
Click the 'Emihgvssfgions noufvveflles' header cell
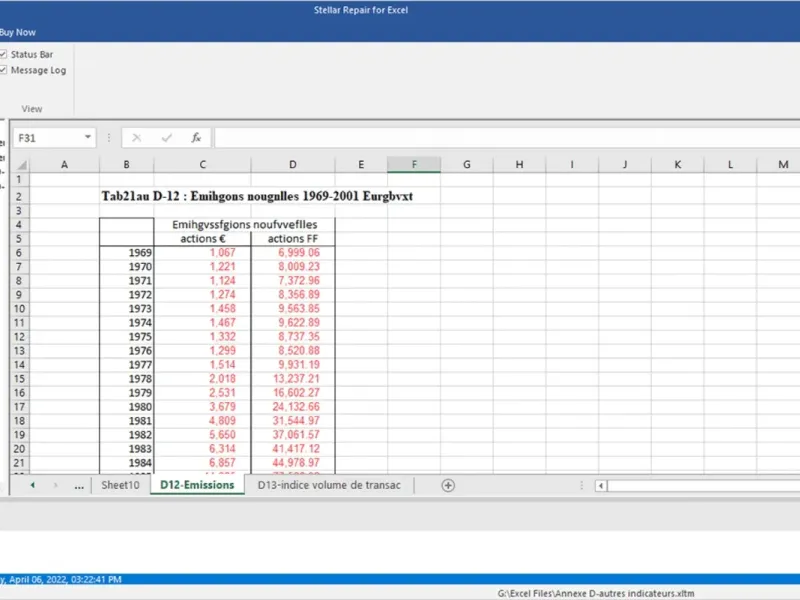(244, 224)
